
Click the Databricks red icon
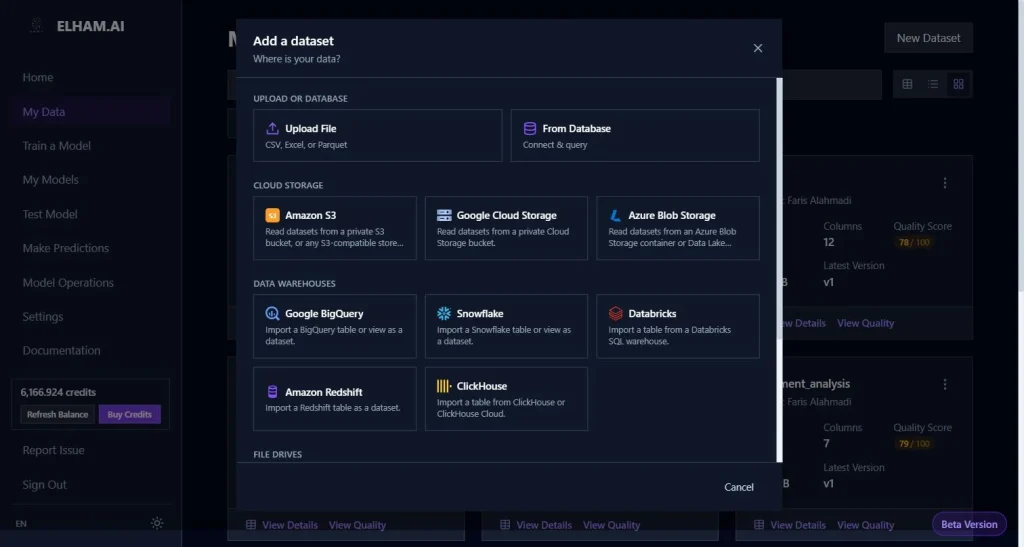(x=615, y=313)
